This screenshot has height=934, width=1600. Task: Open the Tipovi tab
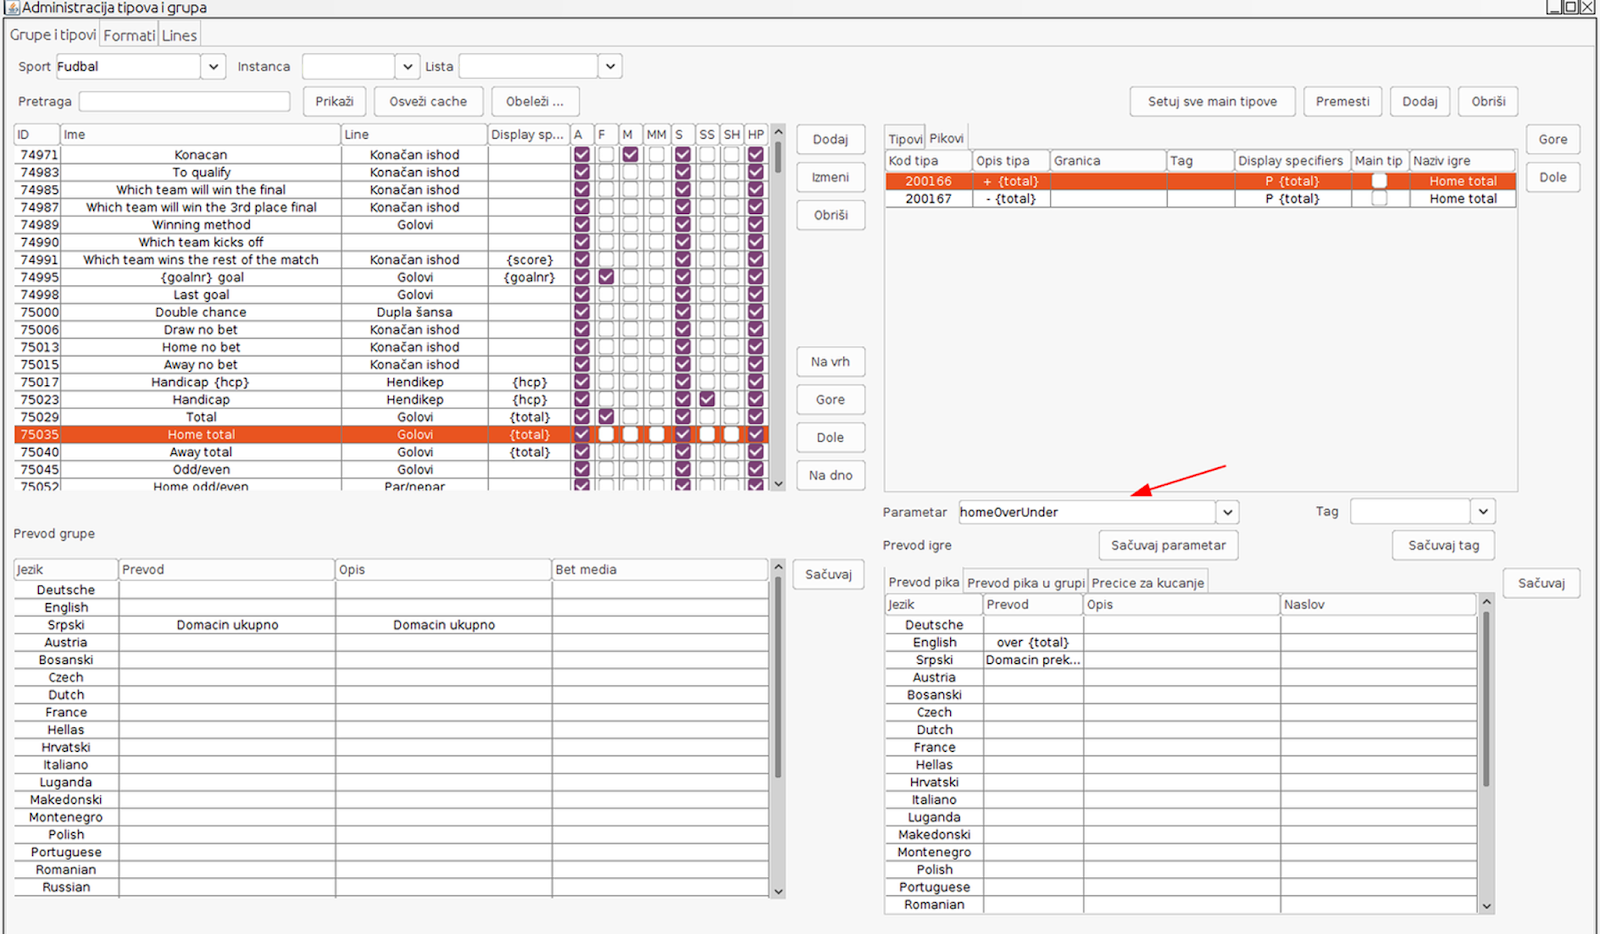(906, 139)
